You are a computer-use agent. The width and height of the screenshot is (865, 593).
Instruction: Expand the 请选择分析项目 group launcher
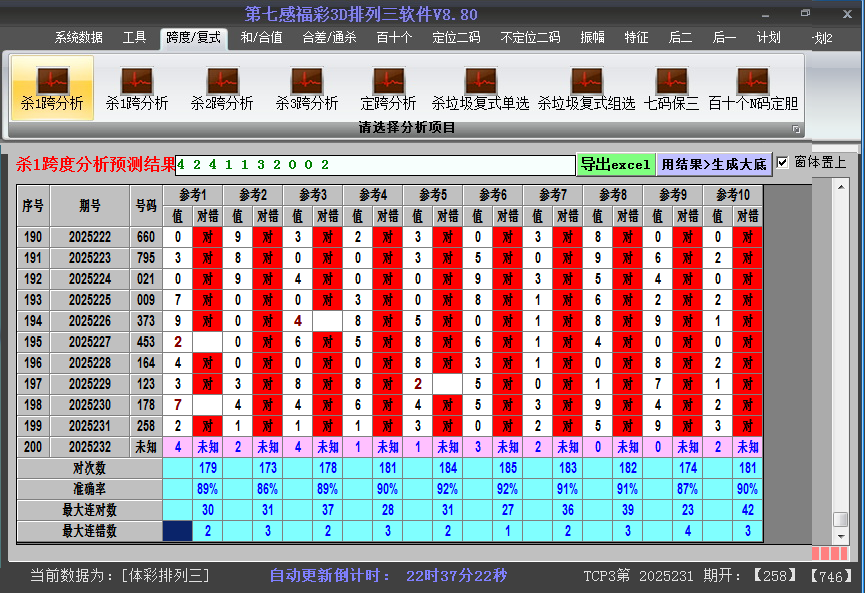pos(796,129)
